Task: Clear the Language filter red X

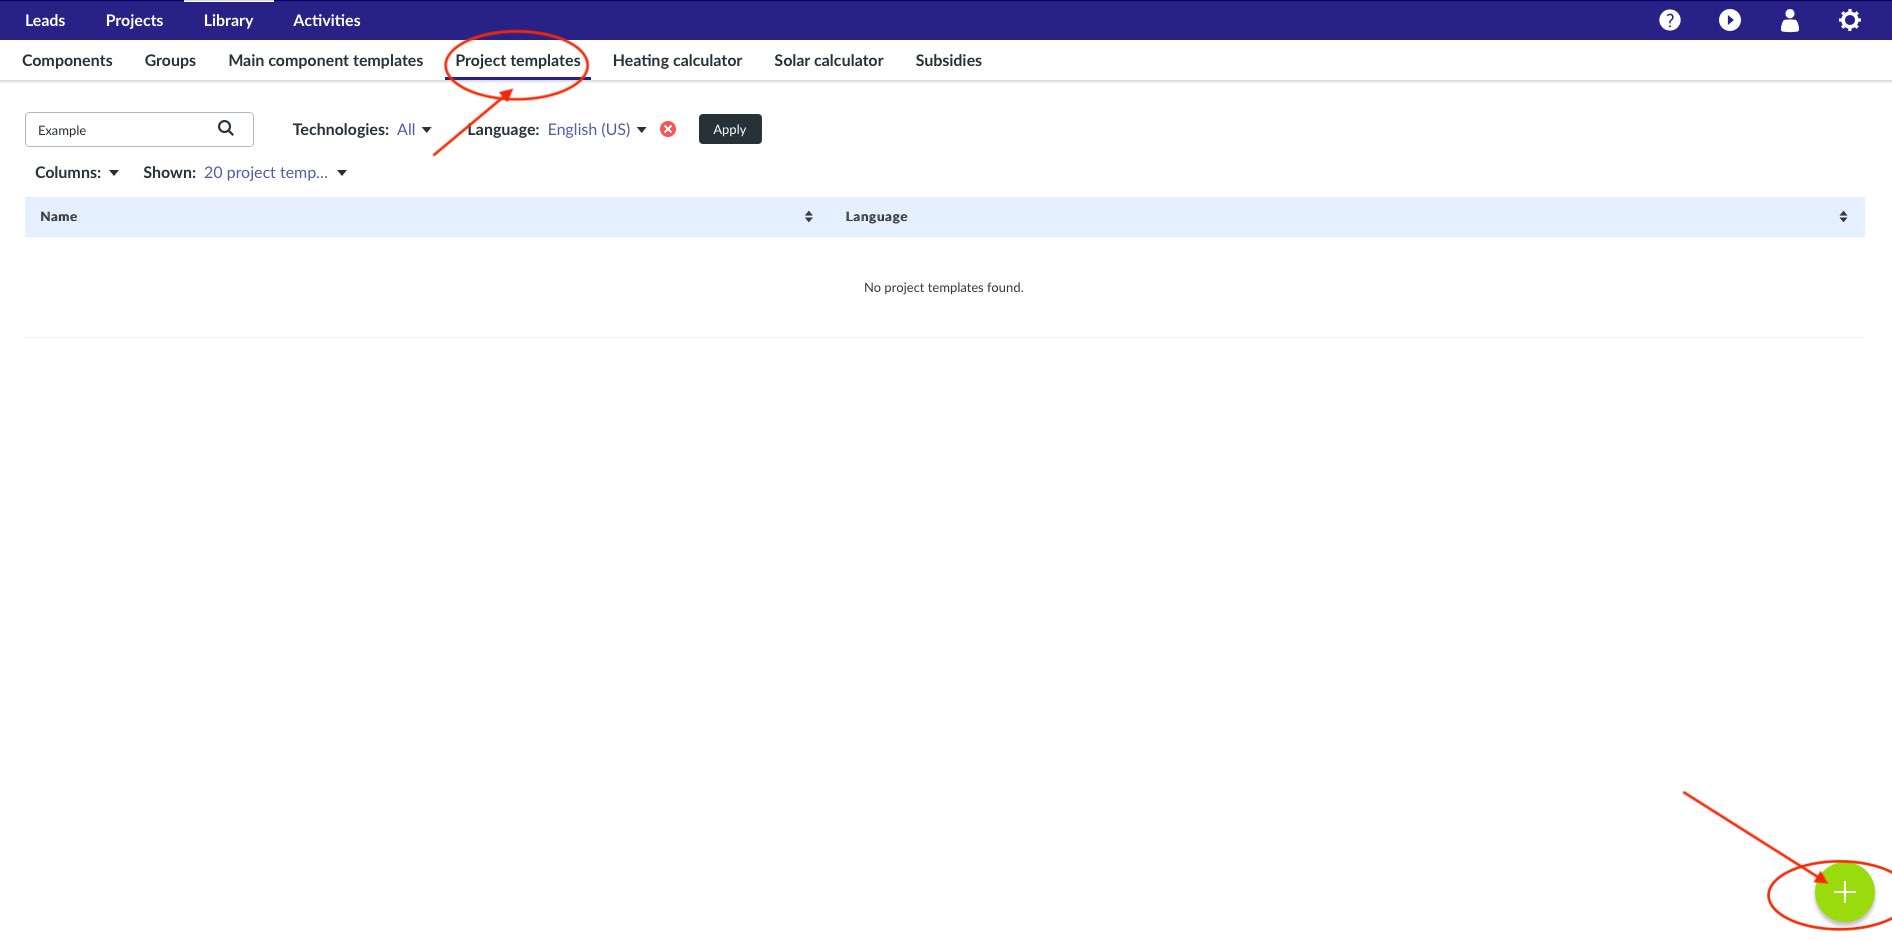Action: click(x=668, y=129)
